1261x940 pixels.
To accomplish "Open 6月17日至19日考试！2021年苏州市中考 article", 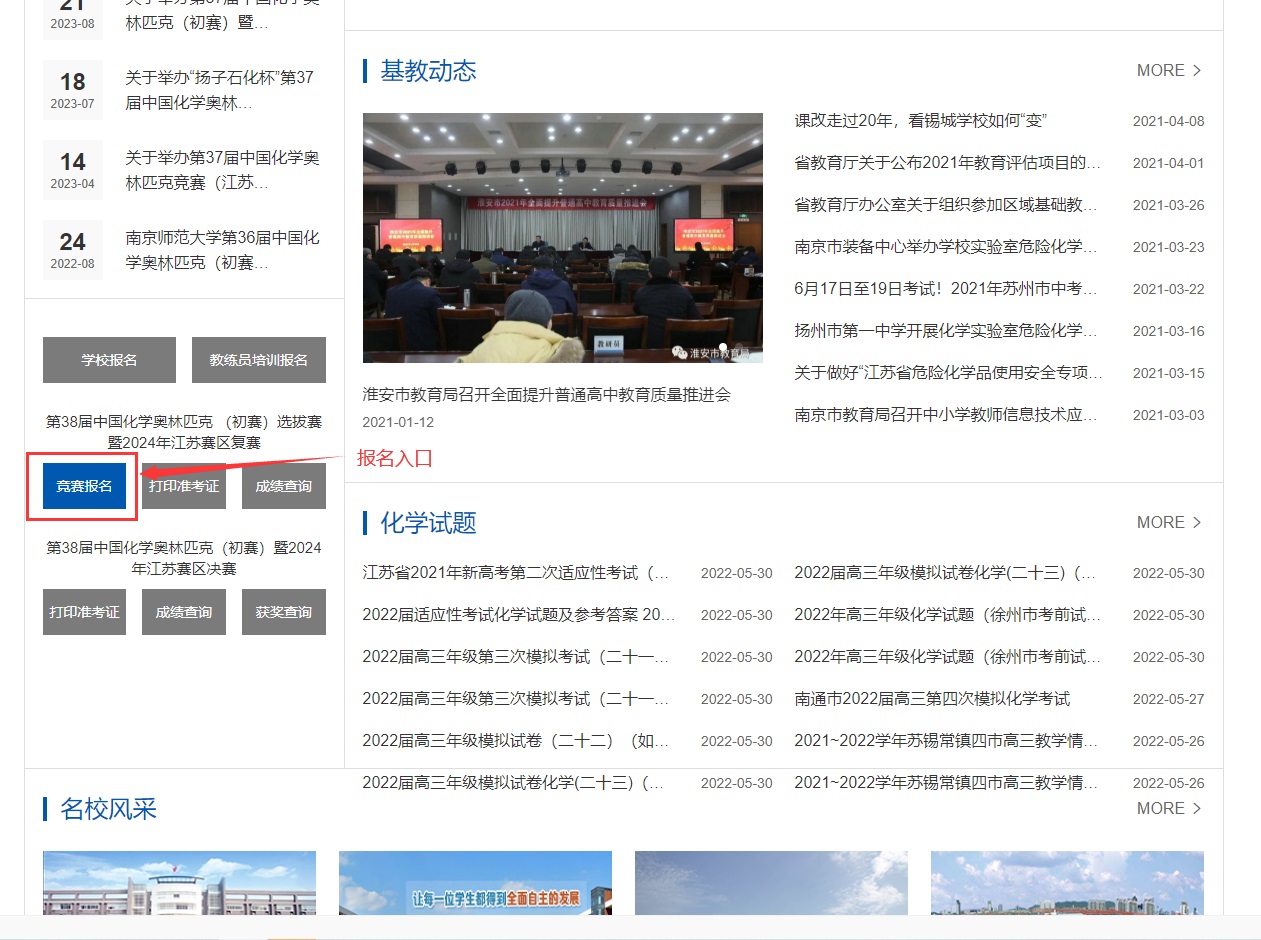I will click(x=948, y=289).
